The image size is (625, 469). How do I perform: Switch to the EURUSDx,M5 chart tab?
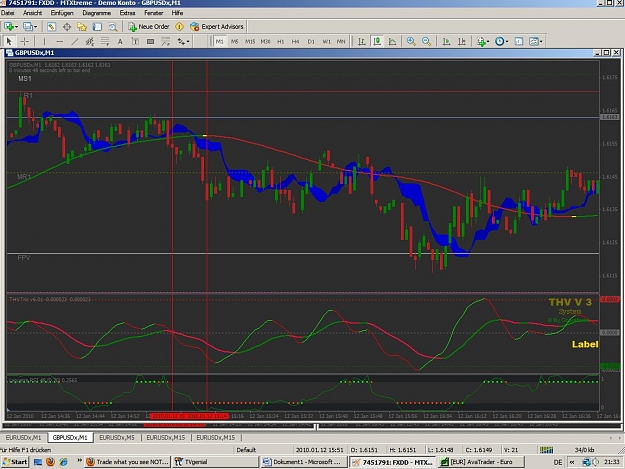pos(116,438)
